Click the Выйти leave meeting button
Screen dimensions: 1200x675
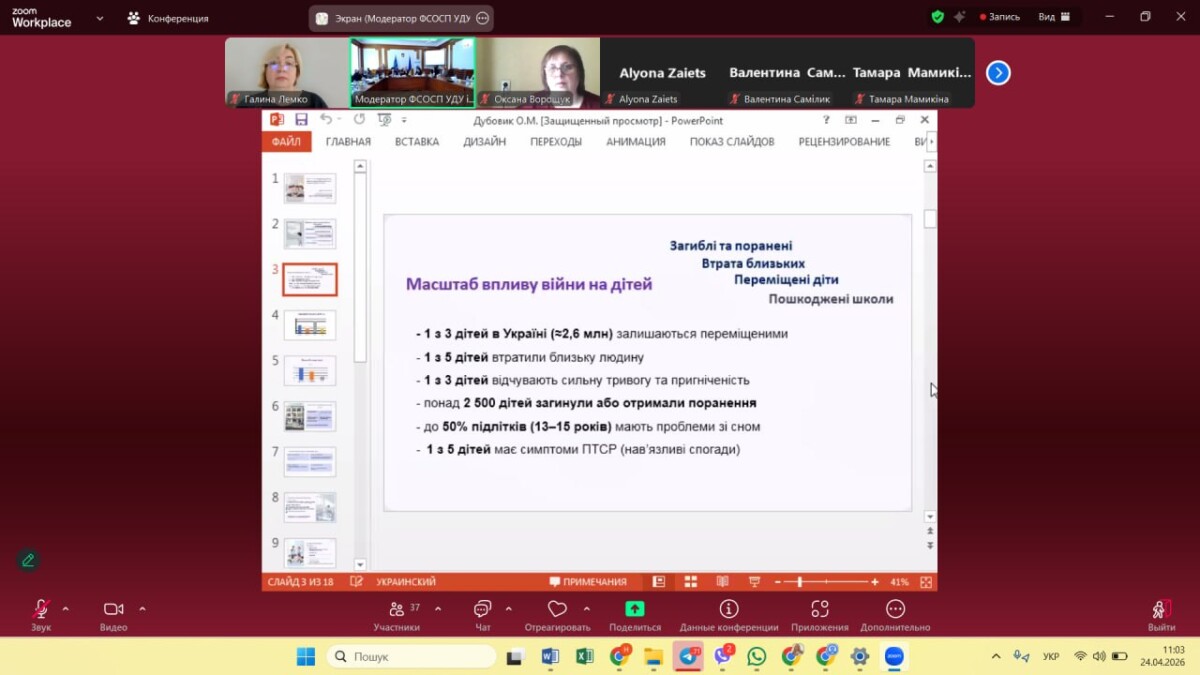click(x=1161, y=610)
